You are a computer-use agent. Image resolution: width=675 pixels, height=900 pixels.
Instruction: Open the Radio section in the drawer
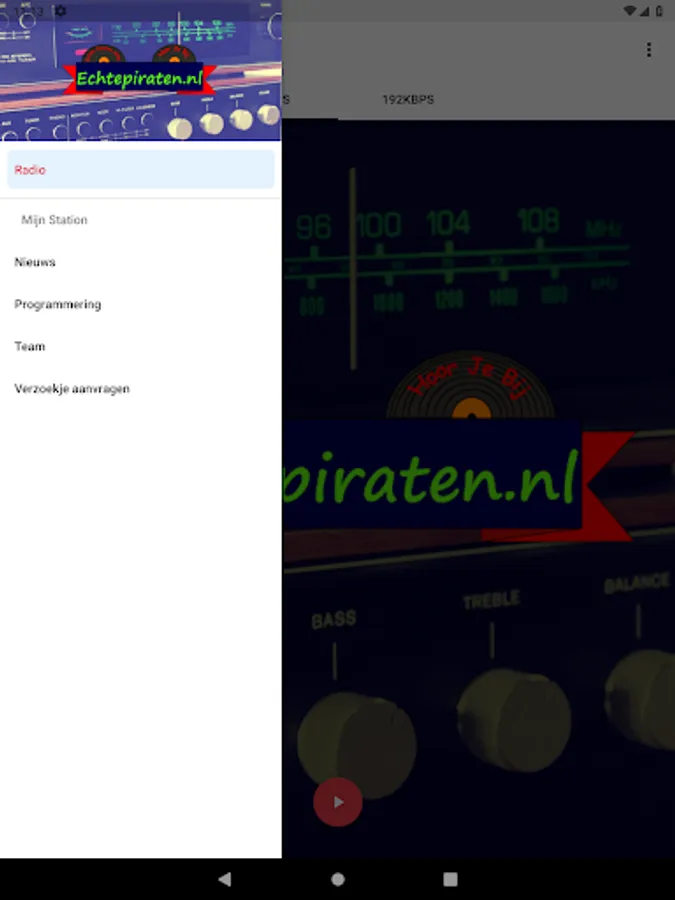141,169
